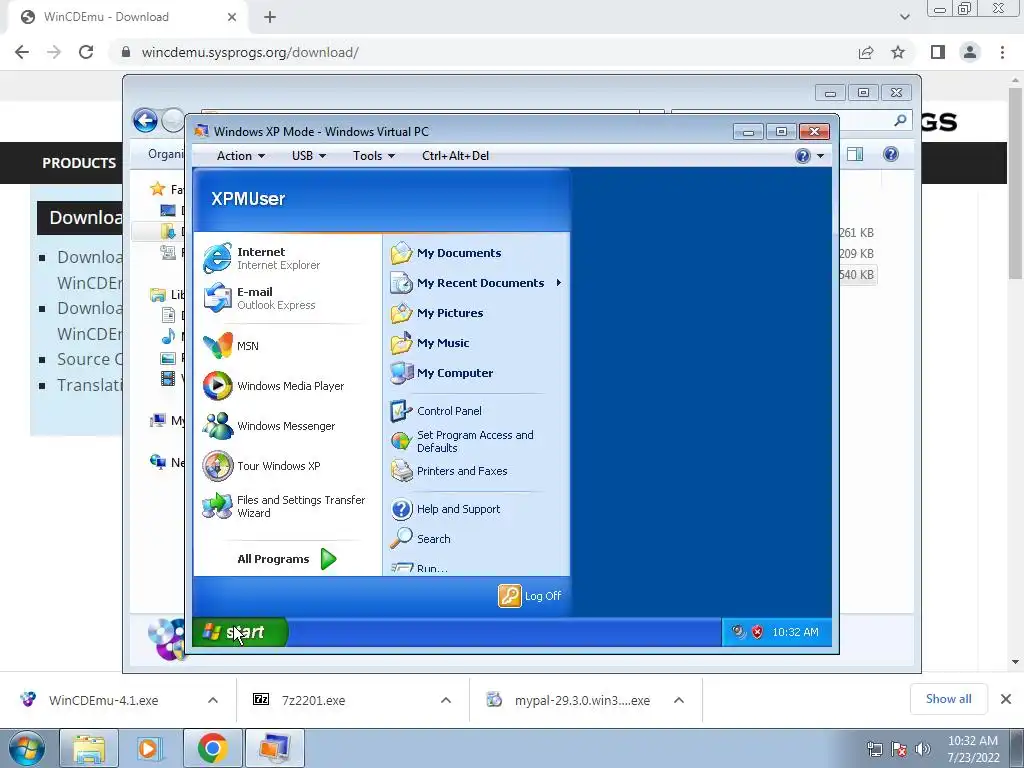Close the Chrome downloads bar
This screenshot has height=768, width=1024.
(1006, 699)
